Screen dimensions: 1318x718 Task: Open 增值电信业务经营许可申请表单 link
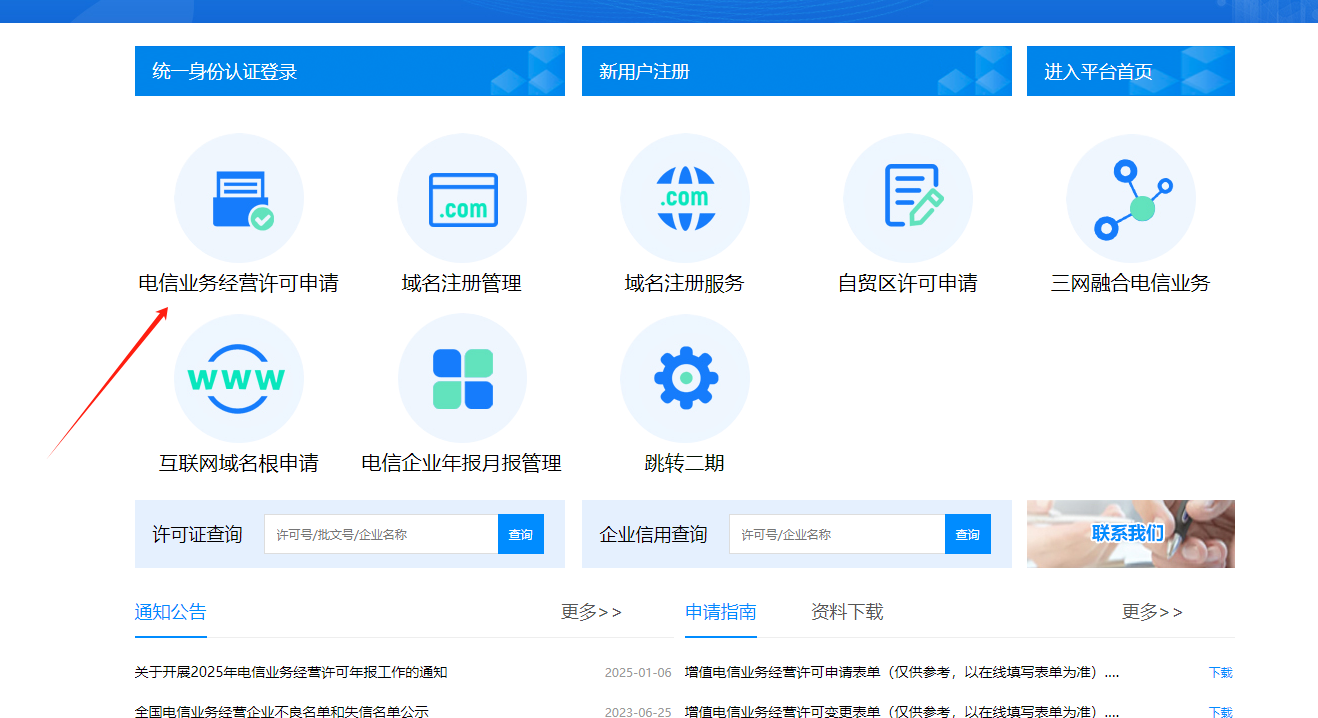coord(902,672)
